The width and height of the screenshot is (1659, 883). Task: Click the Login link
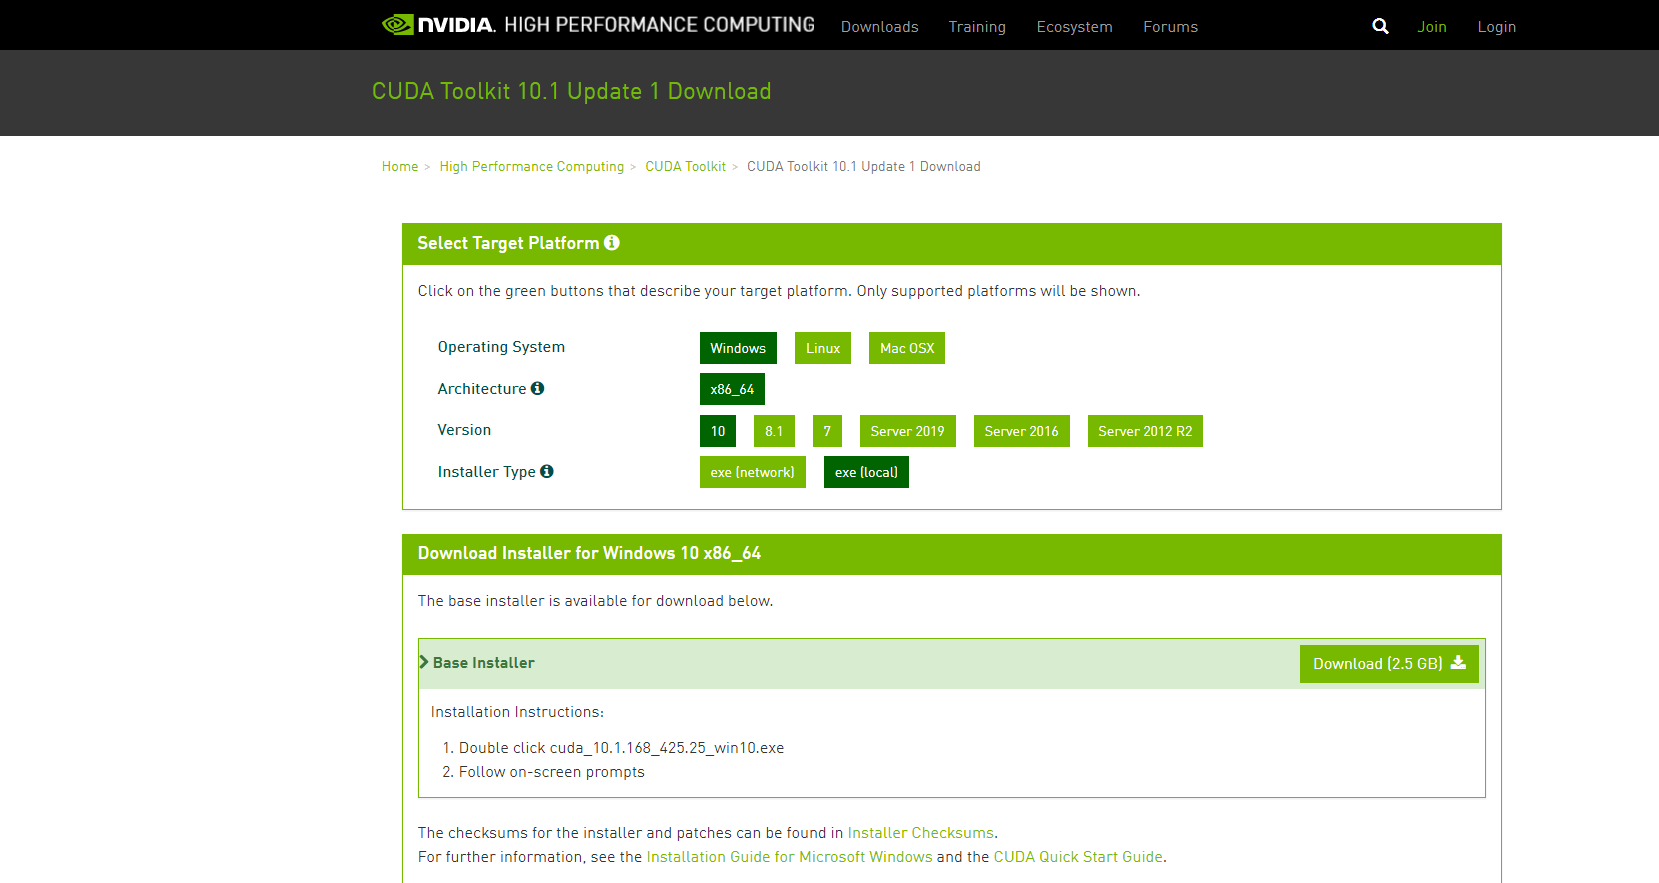pyautogui.click(x=1497, y=27)
